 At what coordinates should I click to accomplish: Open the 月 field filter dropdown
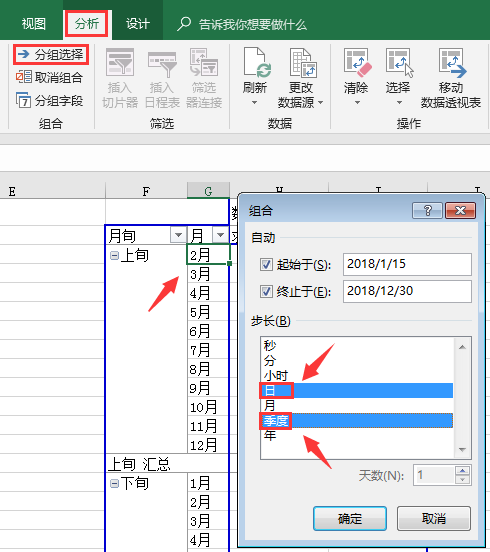click(x=220, y=235)
